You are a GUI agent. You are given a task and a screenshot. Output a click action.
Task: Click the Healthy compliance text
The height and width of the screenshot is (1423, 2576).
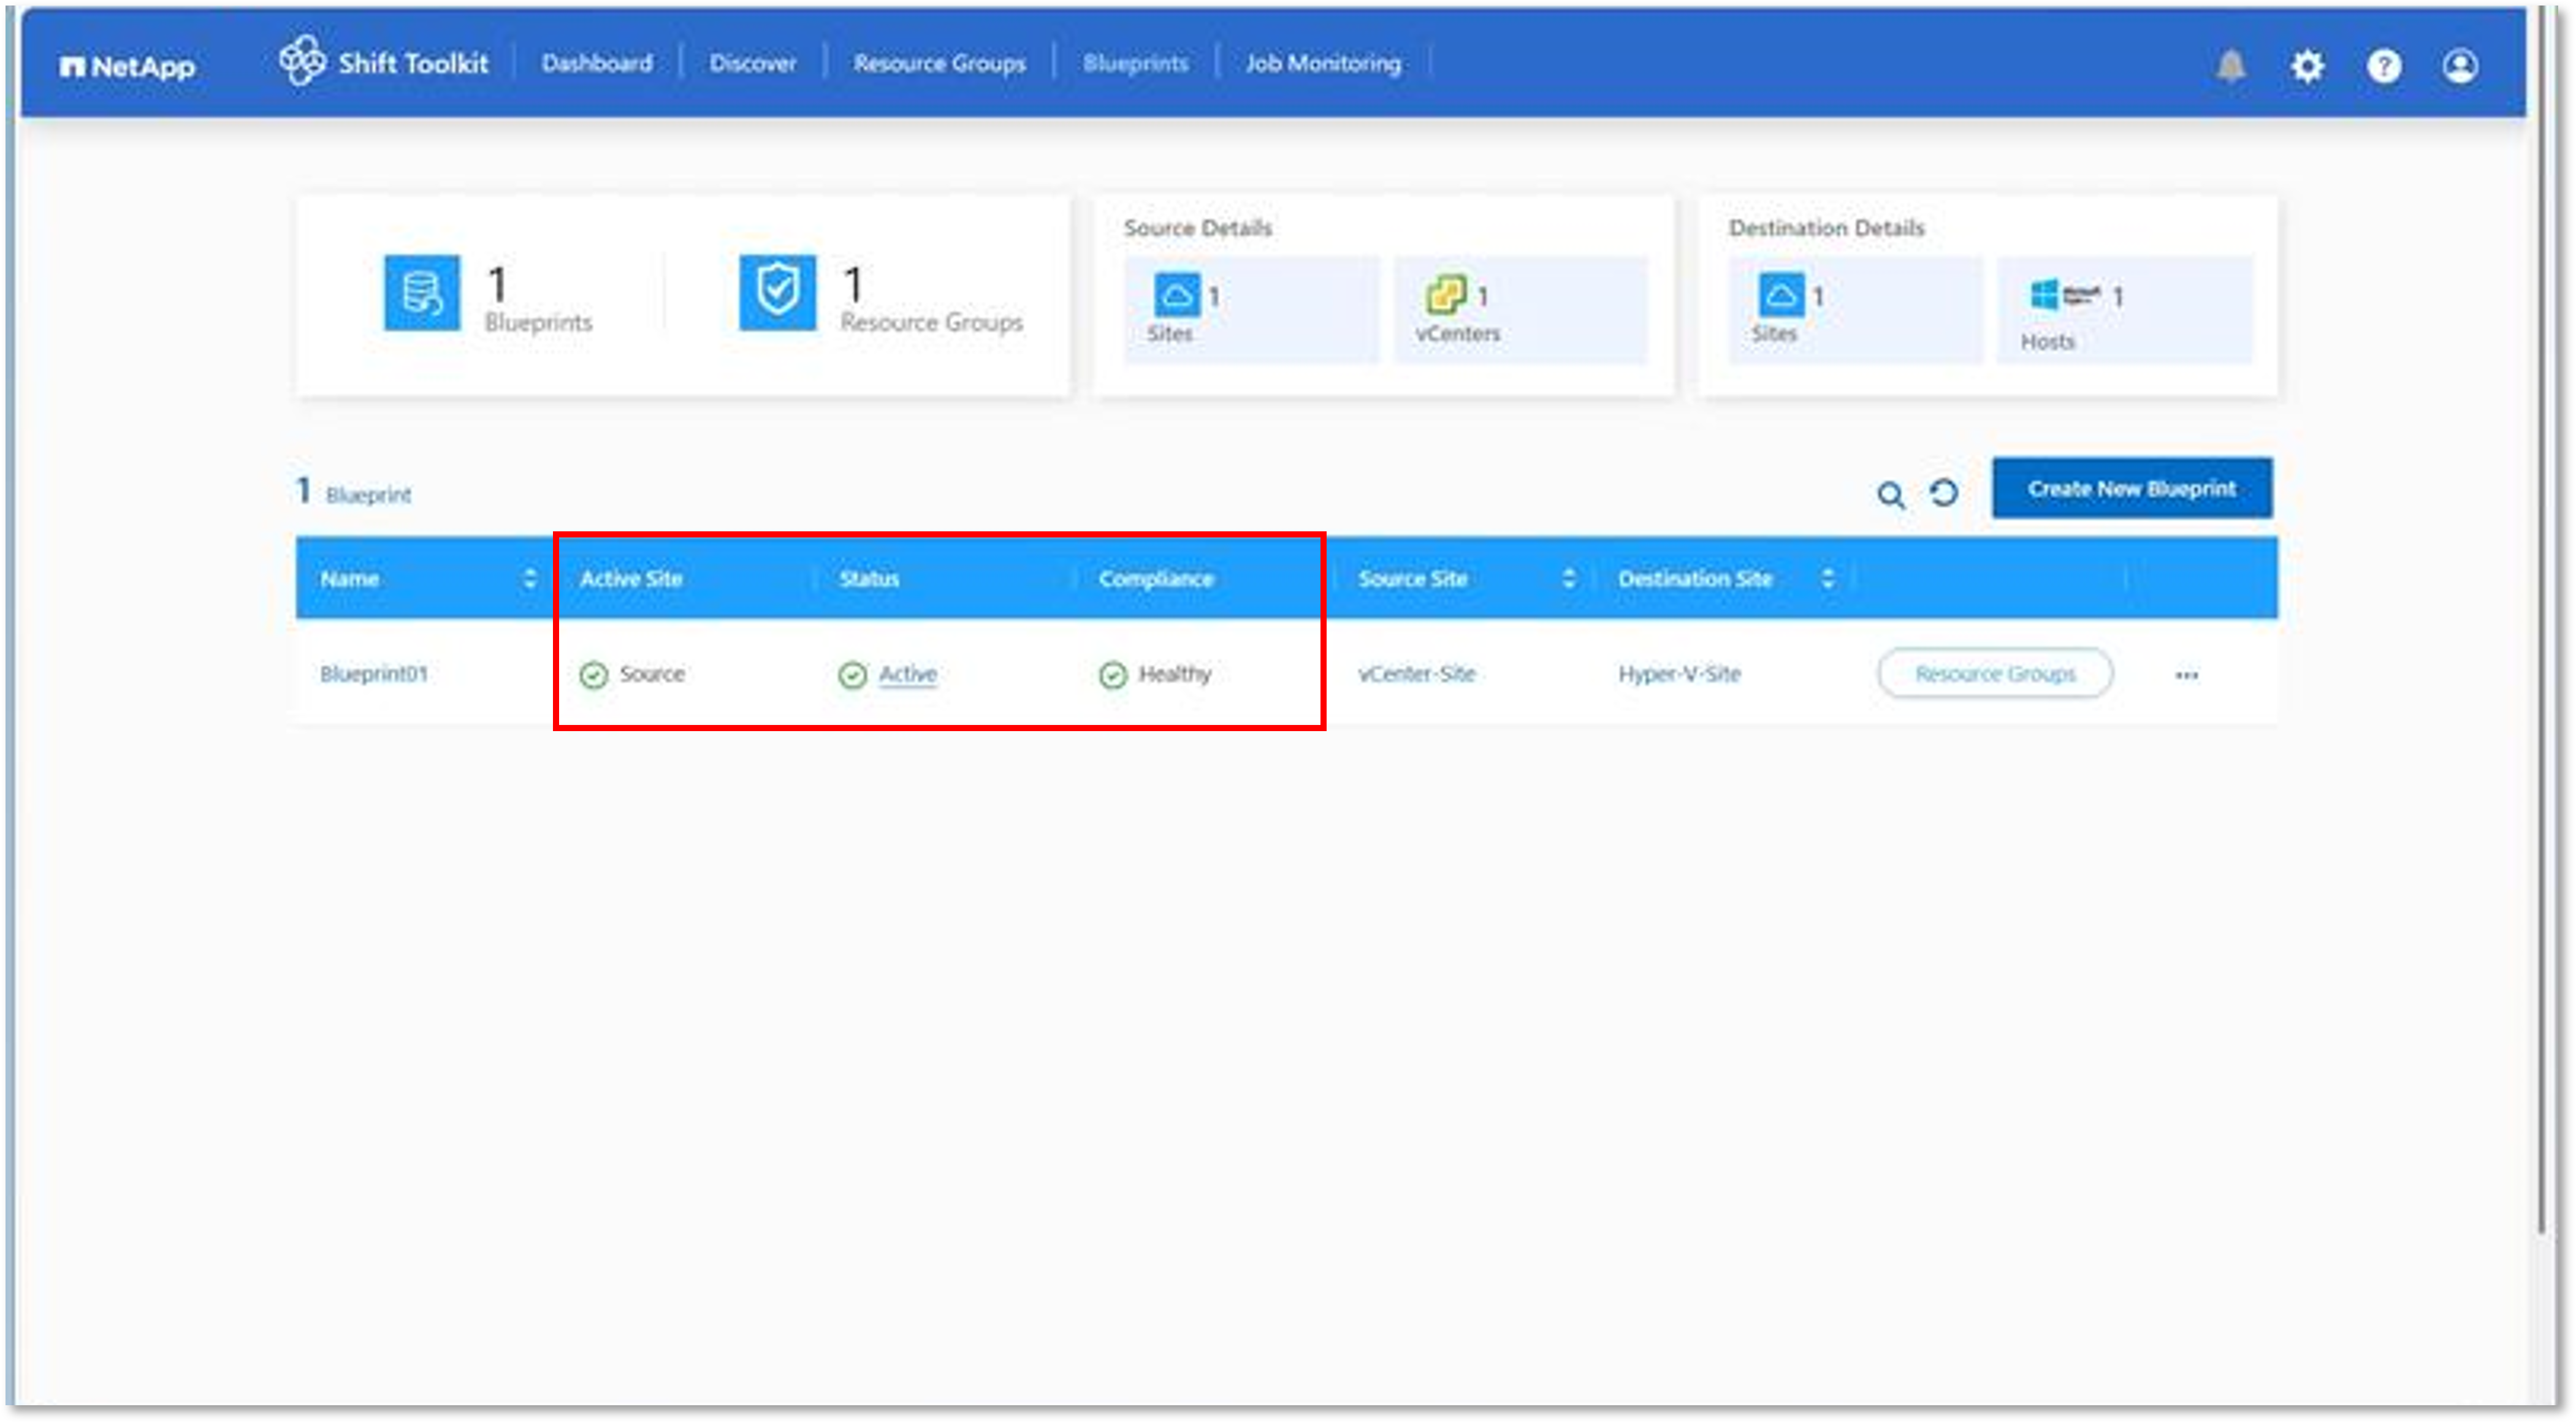(1175, 674)
